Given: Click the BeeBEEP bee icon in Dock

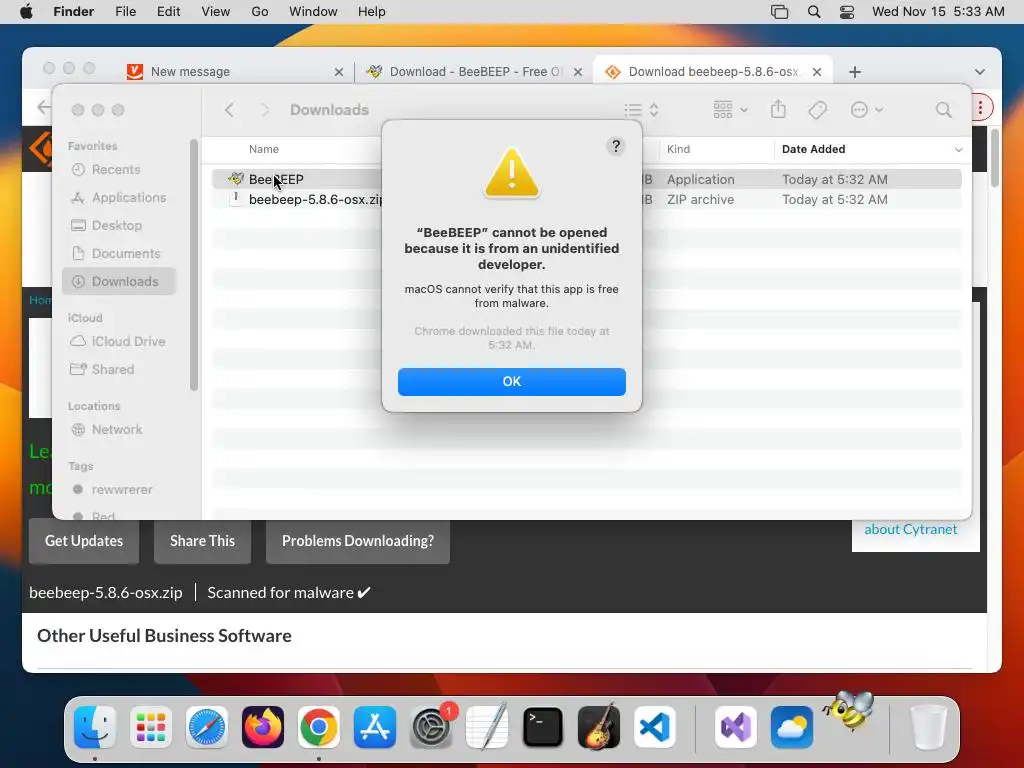Looking at the screenshot, I should pos(849,711).
